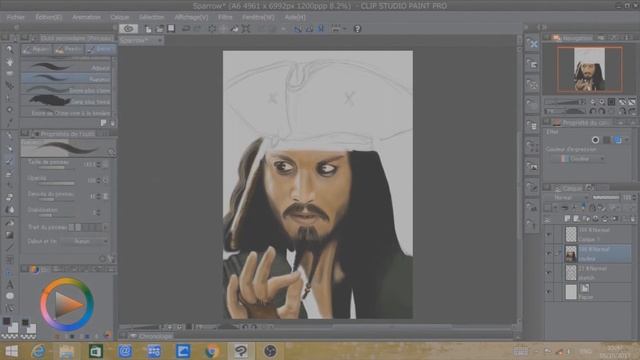The height and width of the screenshot is (360, 640).
Task: Open Internet Explorer from the taskbar
Action: 38,351
